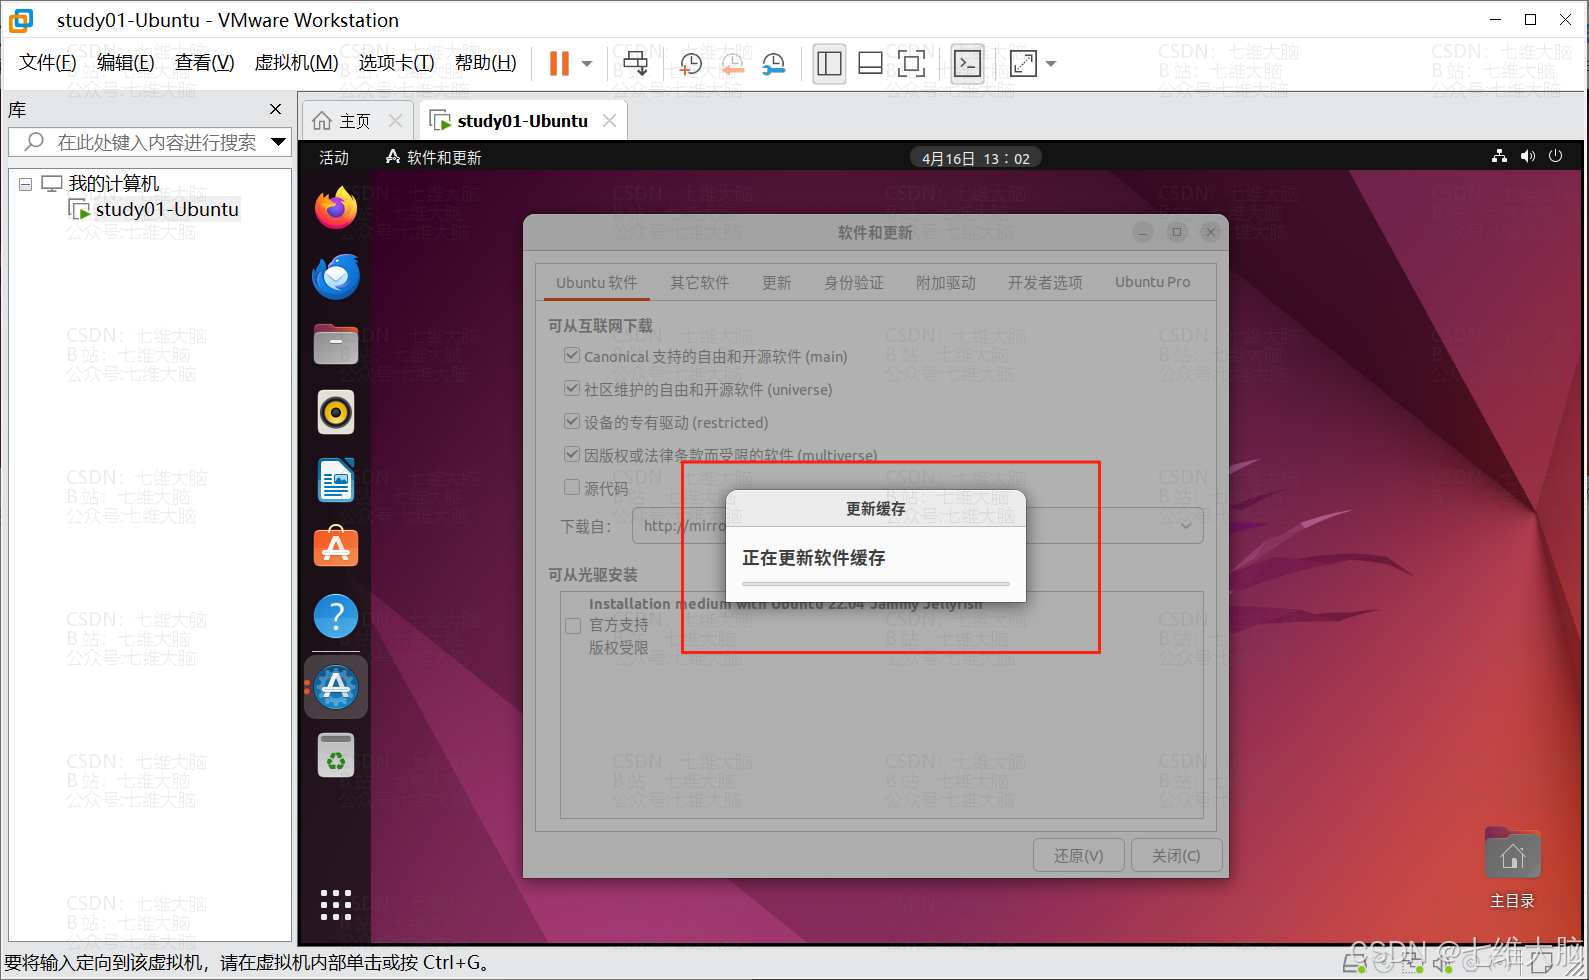Image resolution: width=1589 pixels, height=980 pixels.
Task: Select 我的计算机 in the library
Action: [113, 184]
